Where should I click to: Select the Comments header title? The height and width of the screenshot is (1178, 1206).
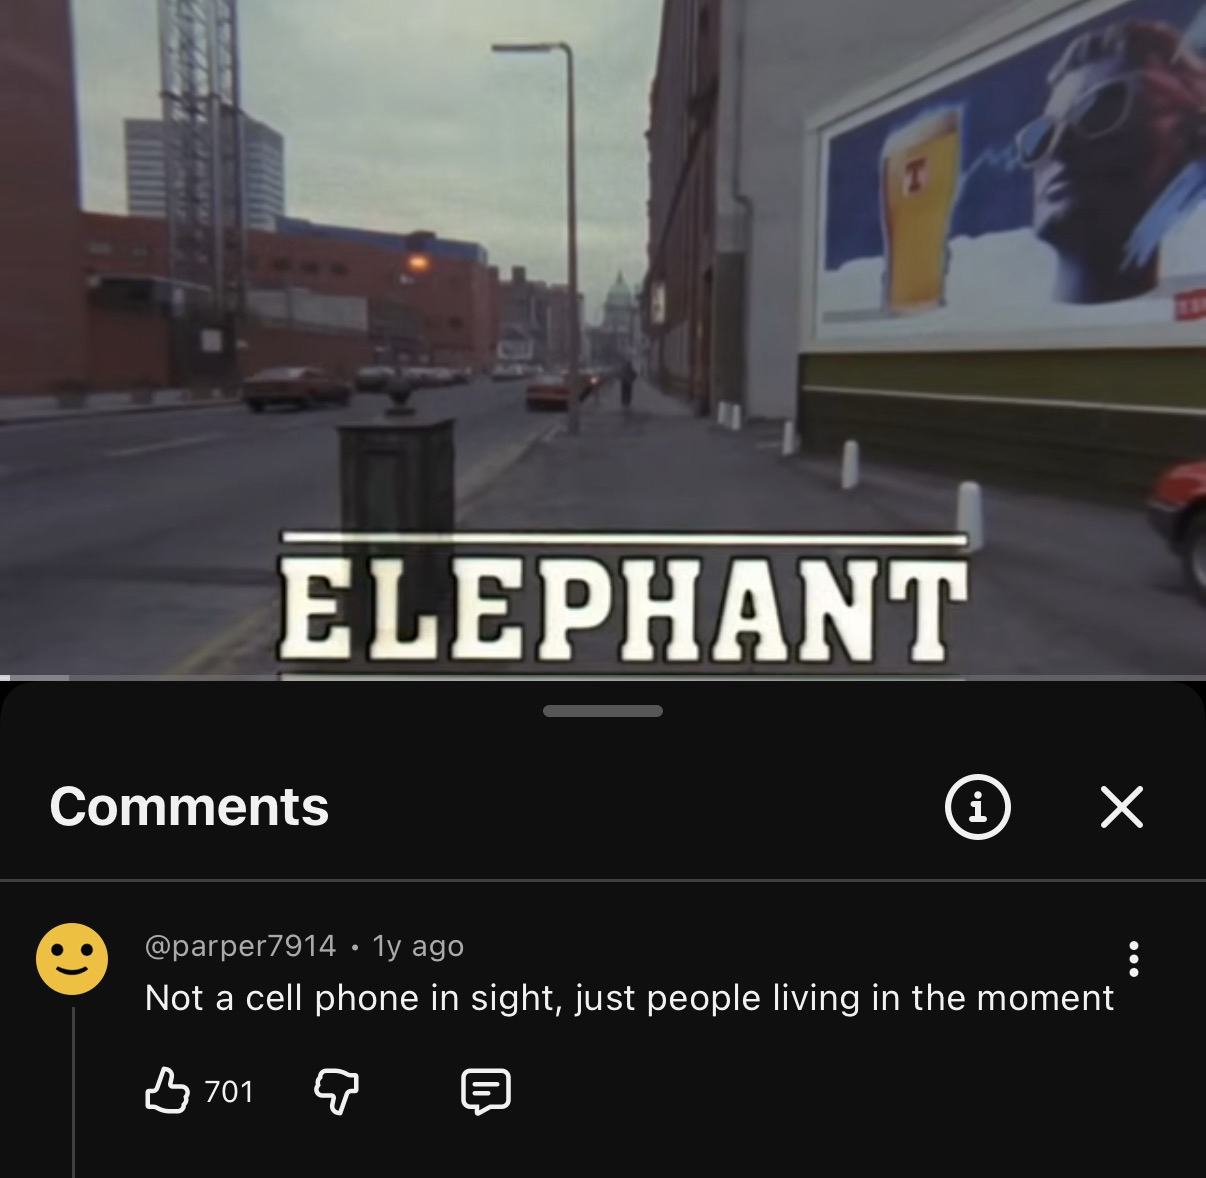[189, 807]
